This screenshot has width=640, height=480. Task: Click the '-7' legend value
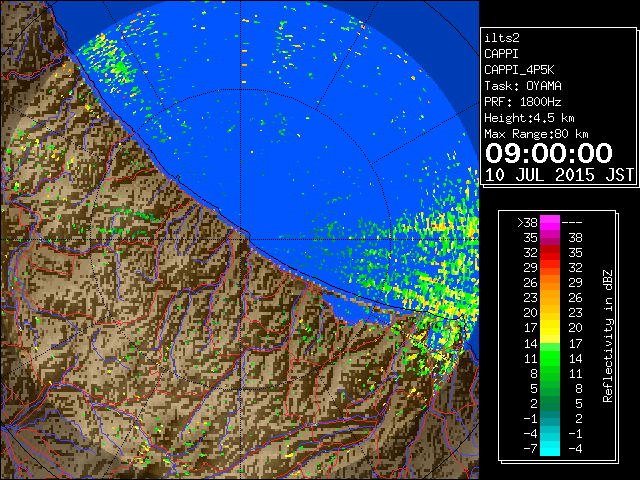pos(530,449)
